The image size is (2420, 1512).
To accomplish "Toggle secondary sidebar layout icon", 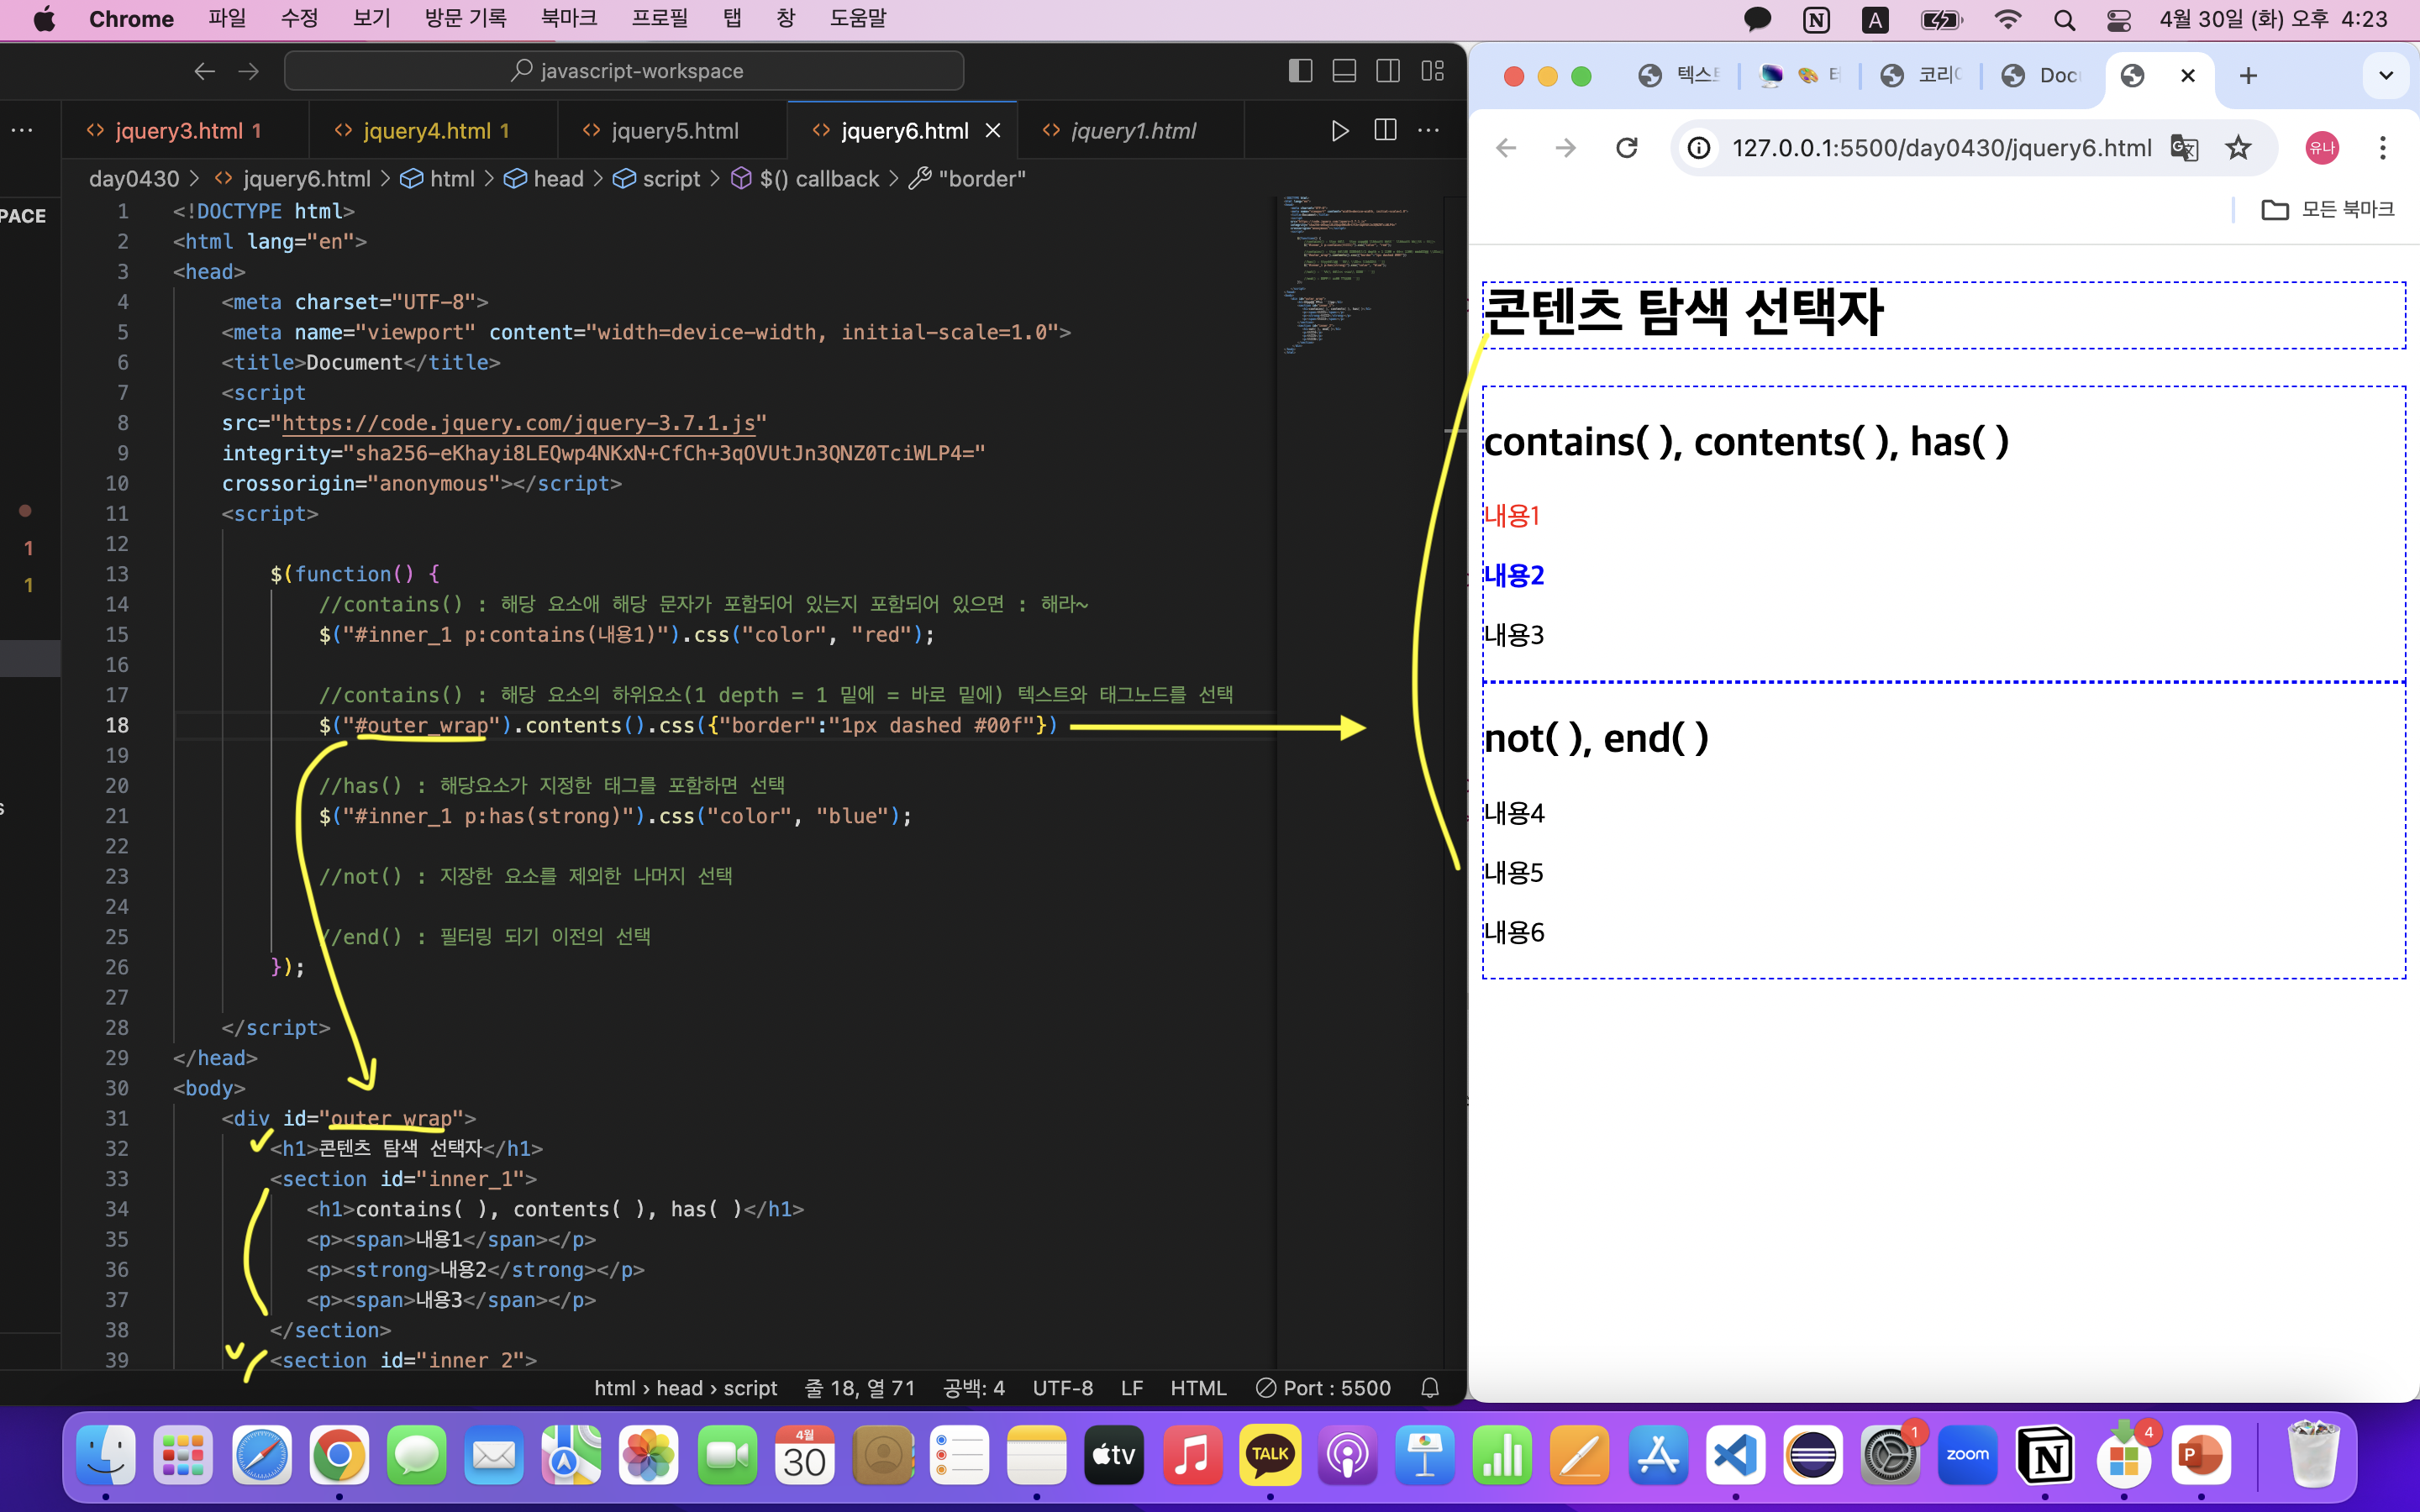I will click(x=1388, y=71).
